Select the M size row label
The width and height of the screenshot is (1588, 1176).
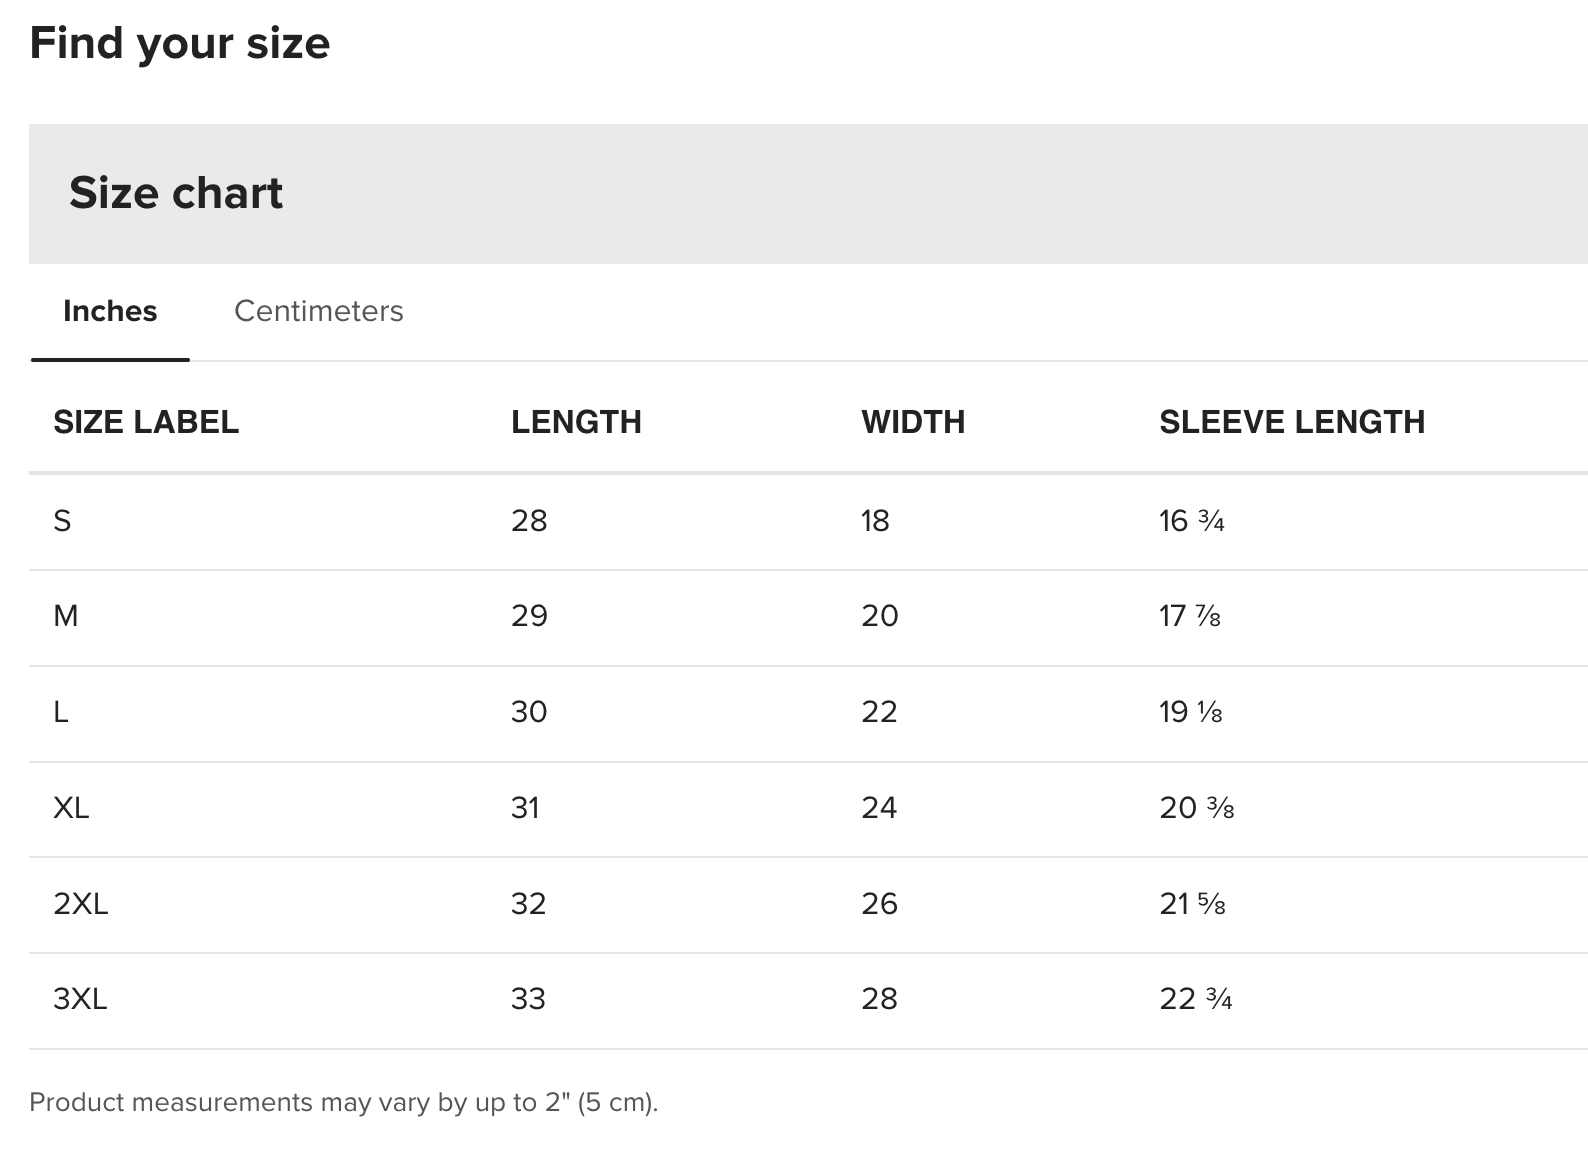point(66,616)
